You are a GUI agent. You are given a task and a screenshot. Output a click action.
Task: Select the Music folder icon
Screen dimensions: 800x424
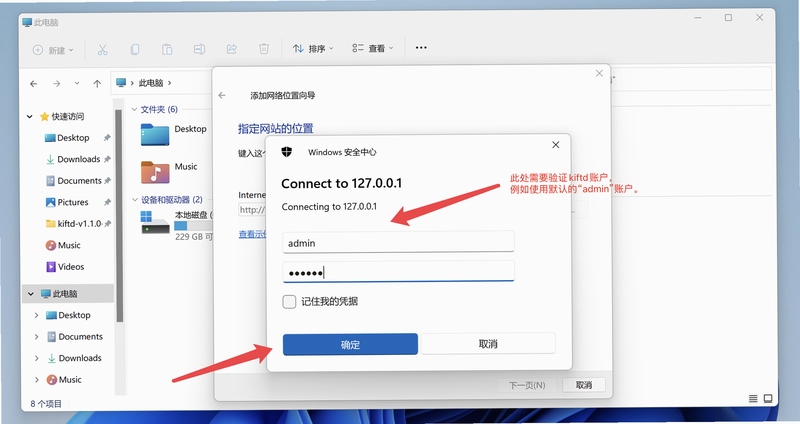tap(155, 172)
